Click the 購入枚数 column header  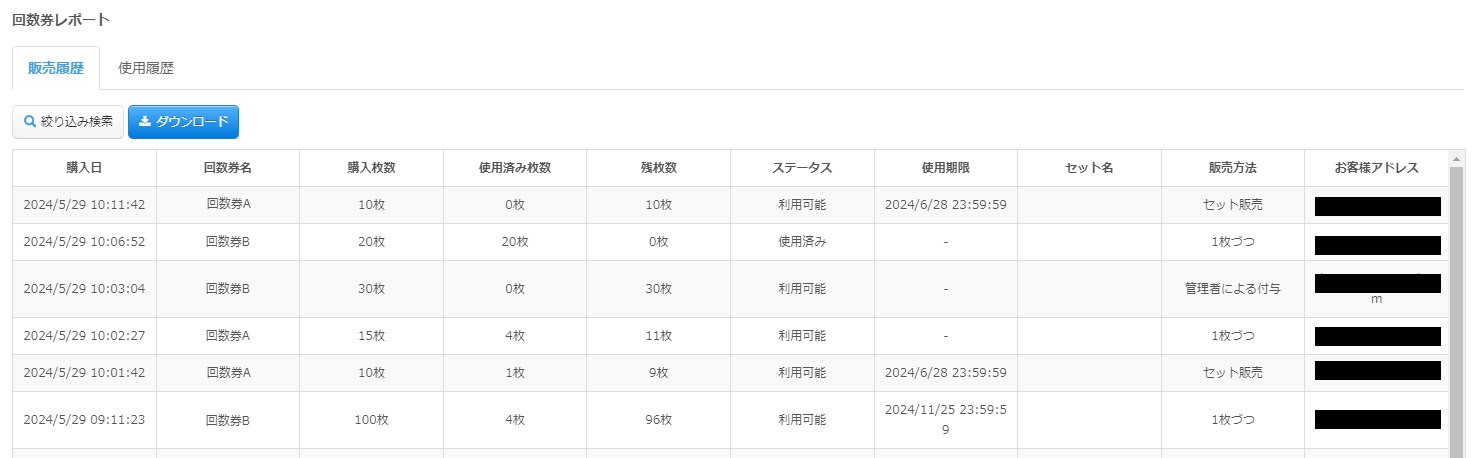(x=371, y=168)
